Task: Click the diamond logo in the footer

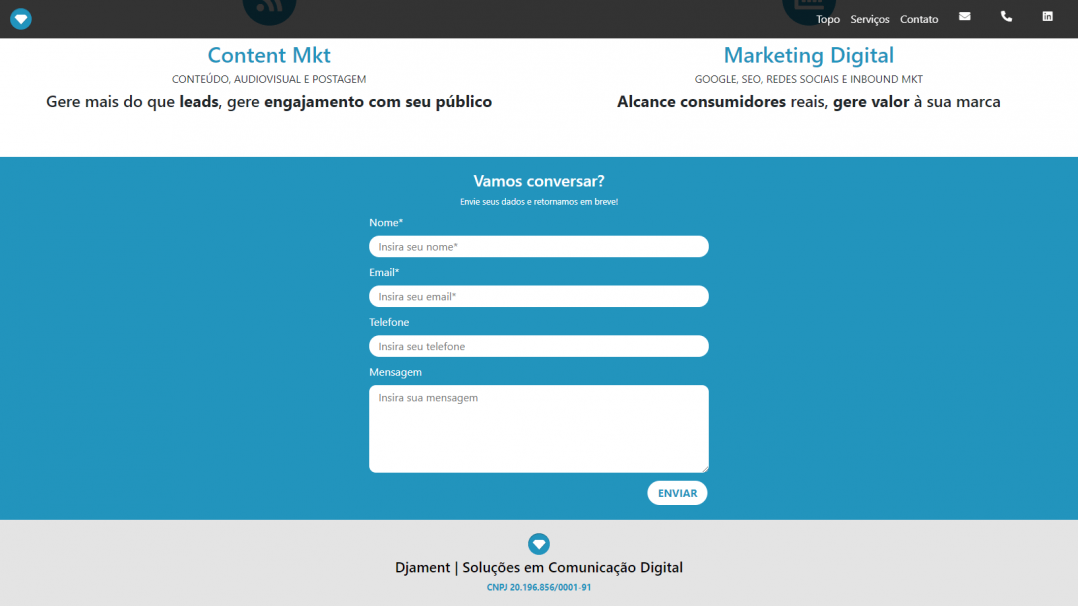Action: 538,543
